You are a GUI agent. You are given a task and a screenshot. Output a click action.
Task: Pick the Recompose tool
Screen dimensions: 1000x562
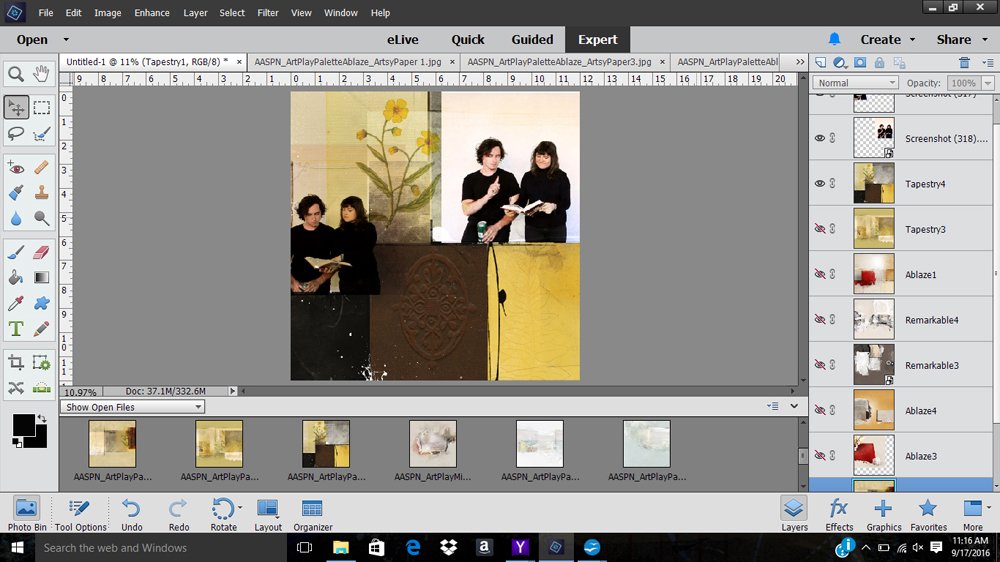(41, 363)
